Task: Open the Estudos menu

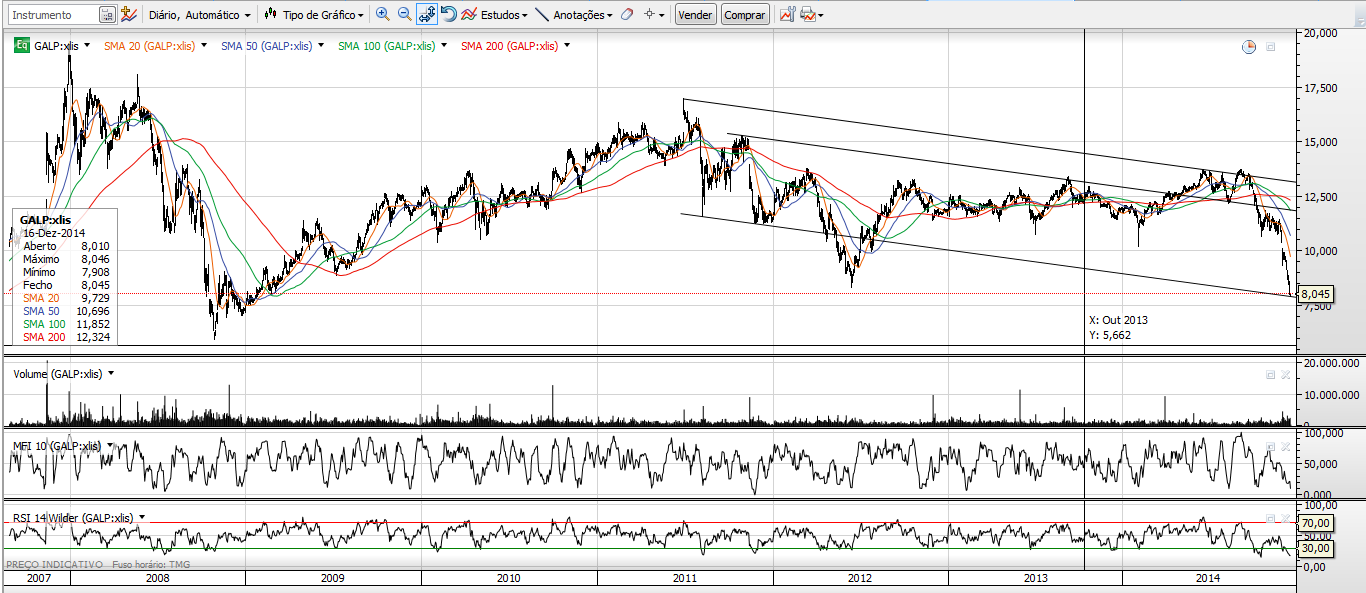Action: coord(504,15)
